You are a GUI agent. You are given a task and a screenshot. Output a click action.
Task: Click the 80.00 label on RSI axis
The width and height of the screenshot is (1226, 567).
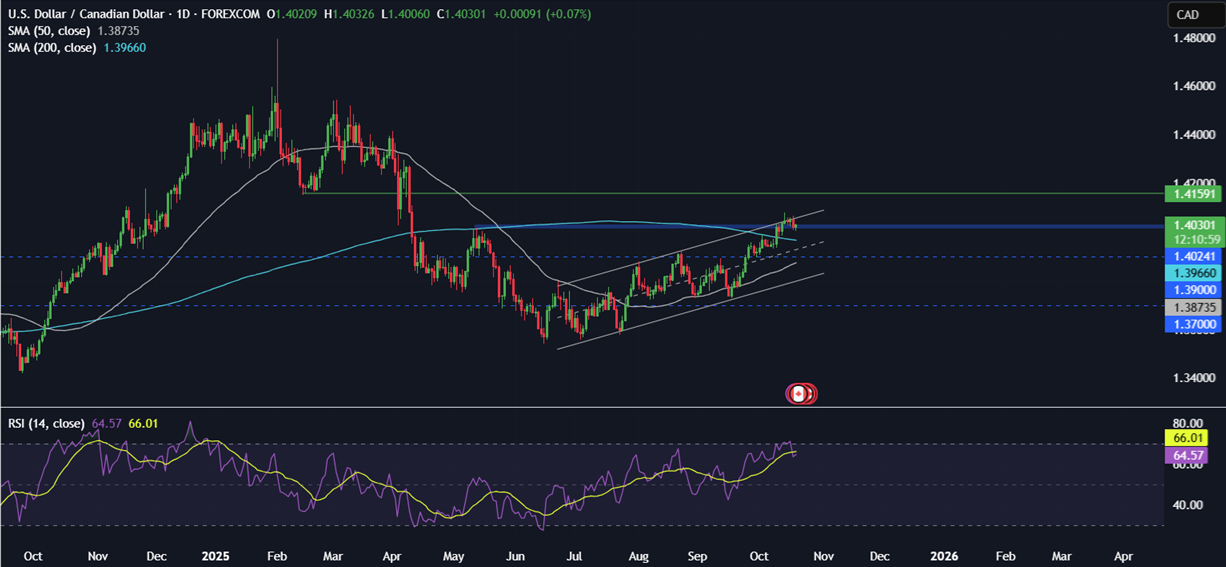[1186, 423]
